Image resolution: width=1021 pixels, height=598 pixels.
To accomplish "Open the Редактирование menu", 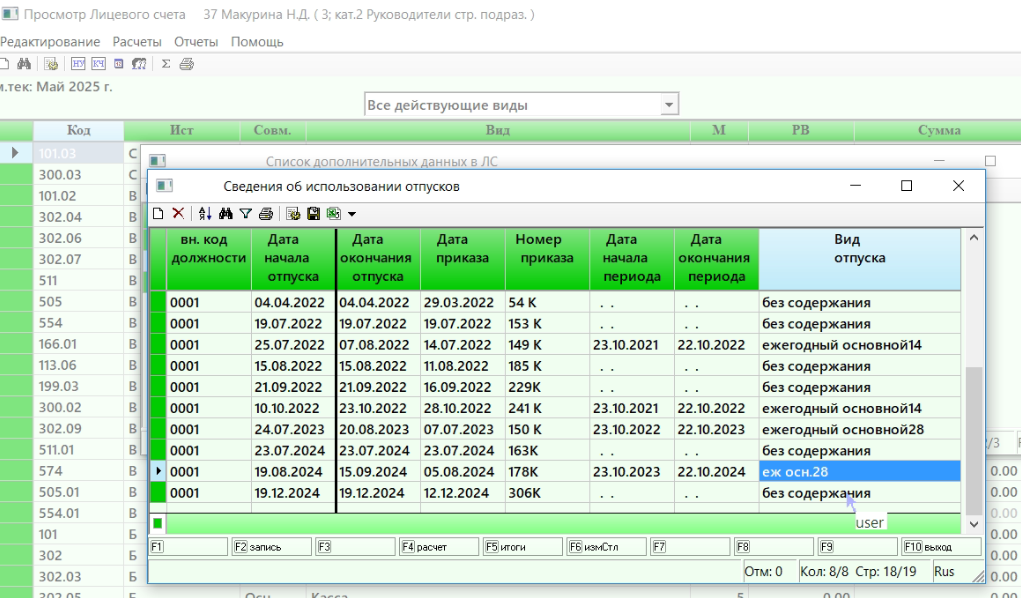I will point(50,42).
